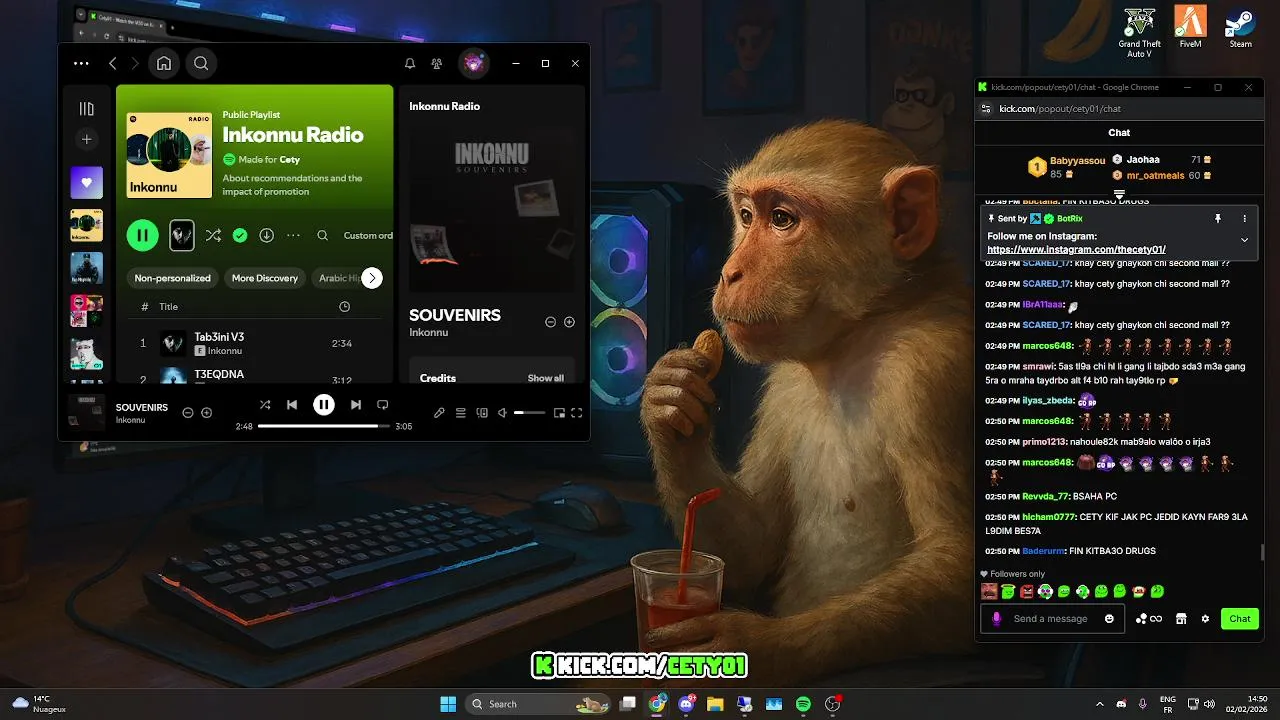Go back using Spotify left arrow

tap(113, 63)
